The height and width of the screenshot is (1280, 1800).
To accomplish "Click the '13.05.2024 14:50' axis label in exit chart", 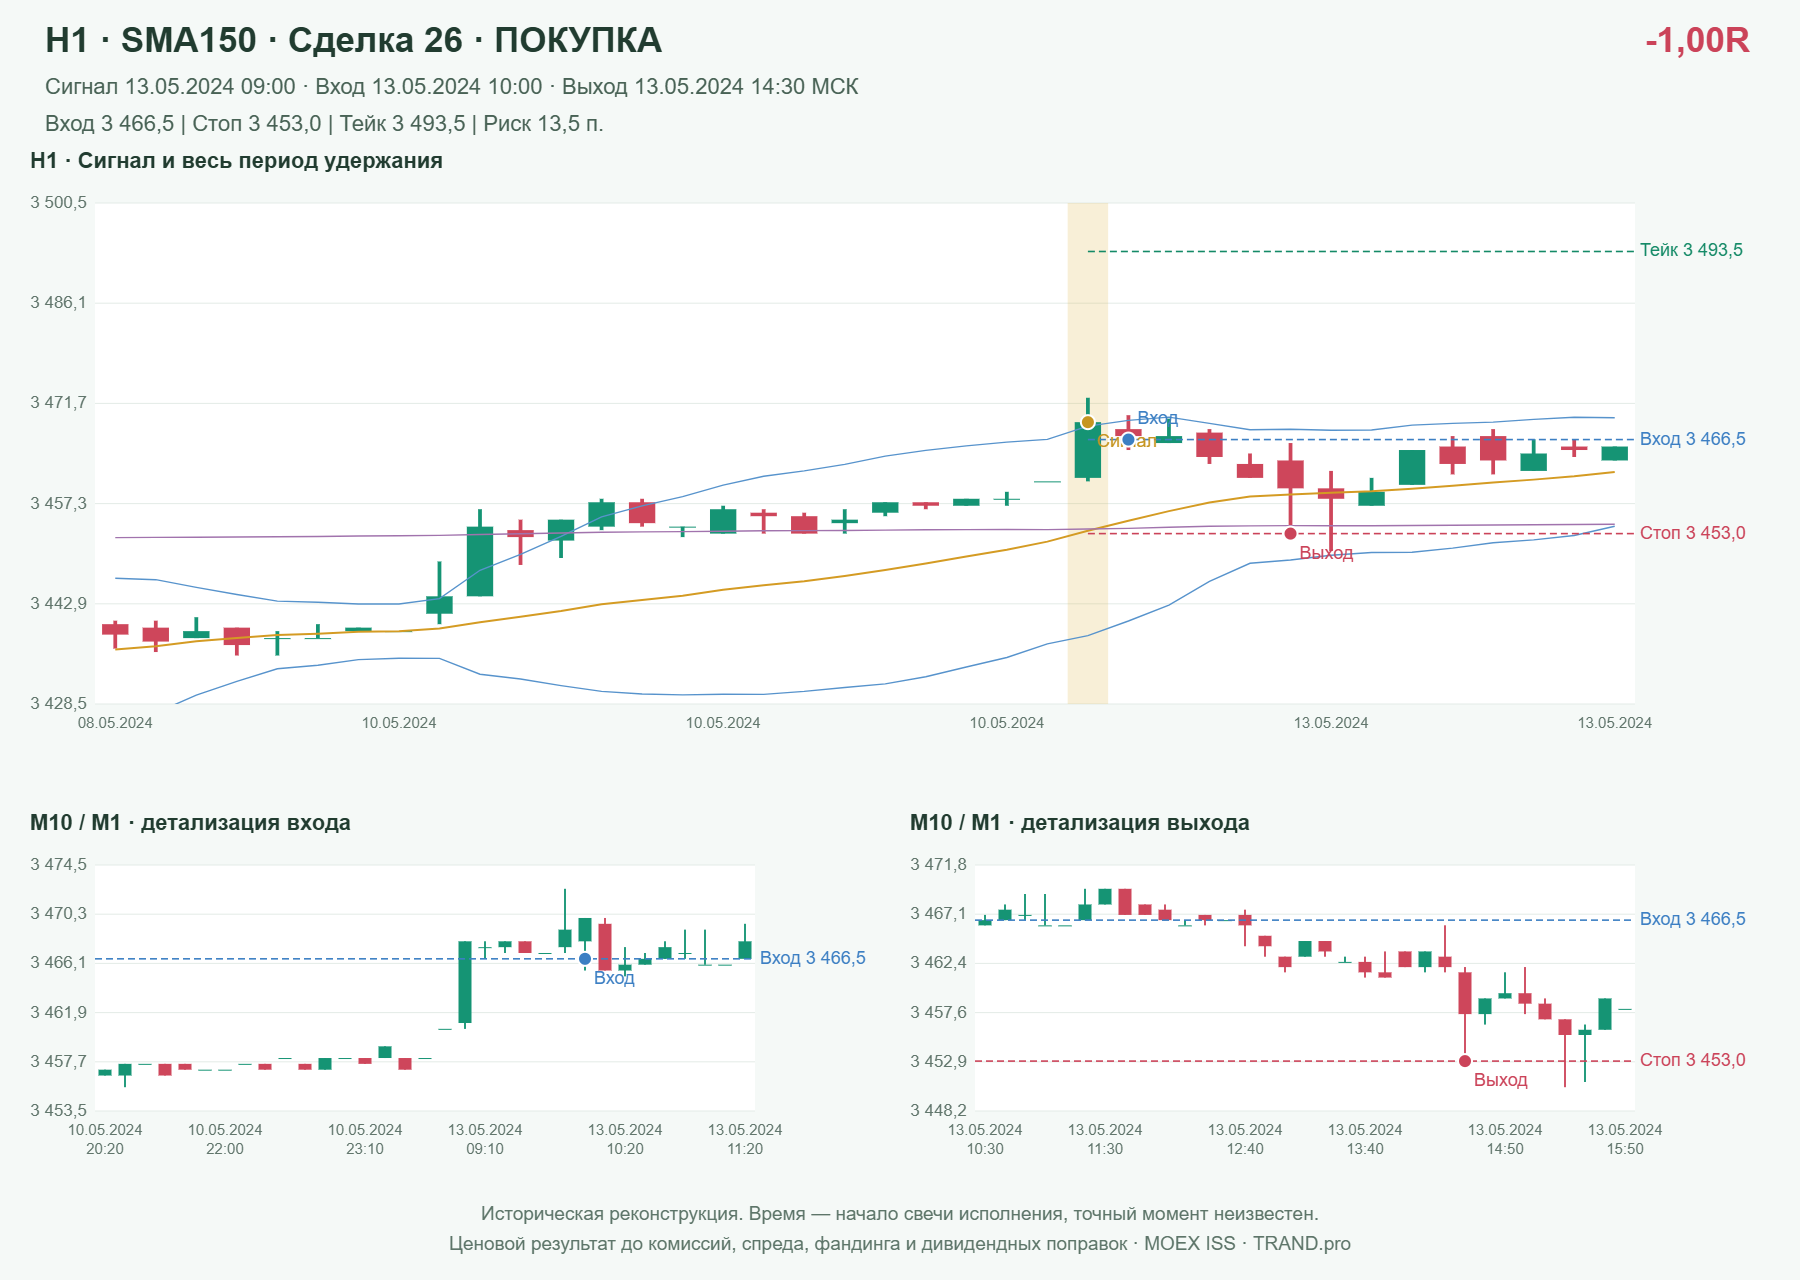I will pos(1505,1139).
